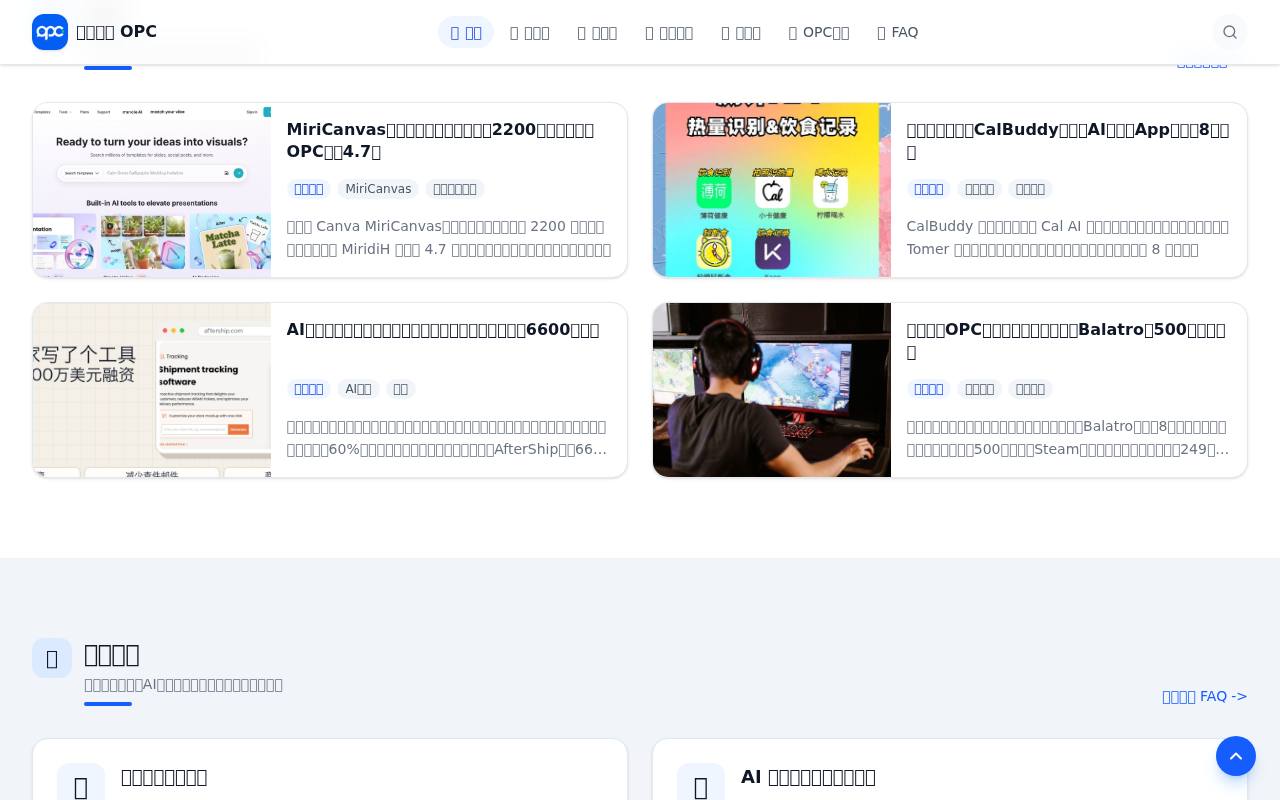The height and width of the screenshot is (800, 1280).
Task: Open the OPC item in the navigation menu
Action: [819, 32]
